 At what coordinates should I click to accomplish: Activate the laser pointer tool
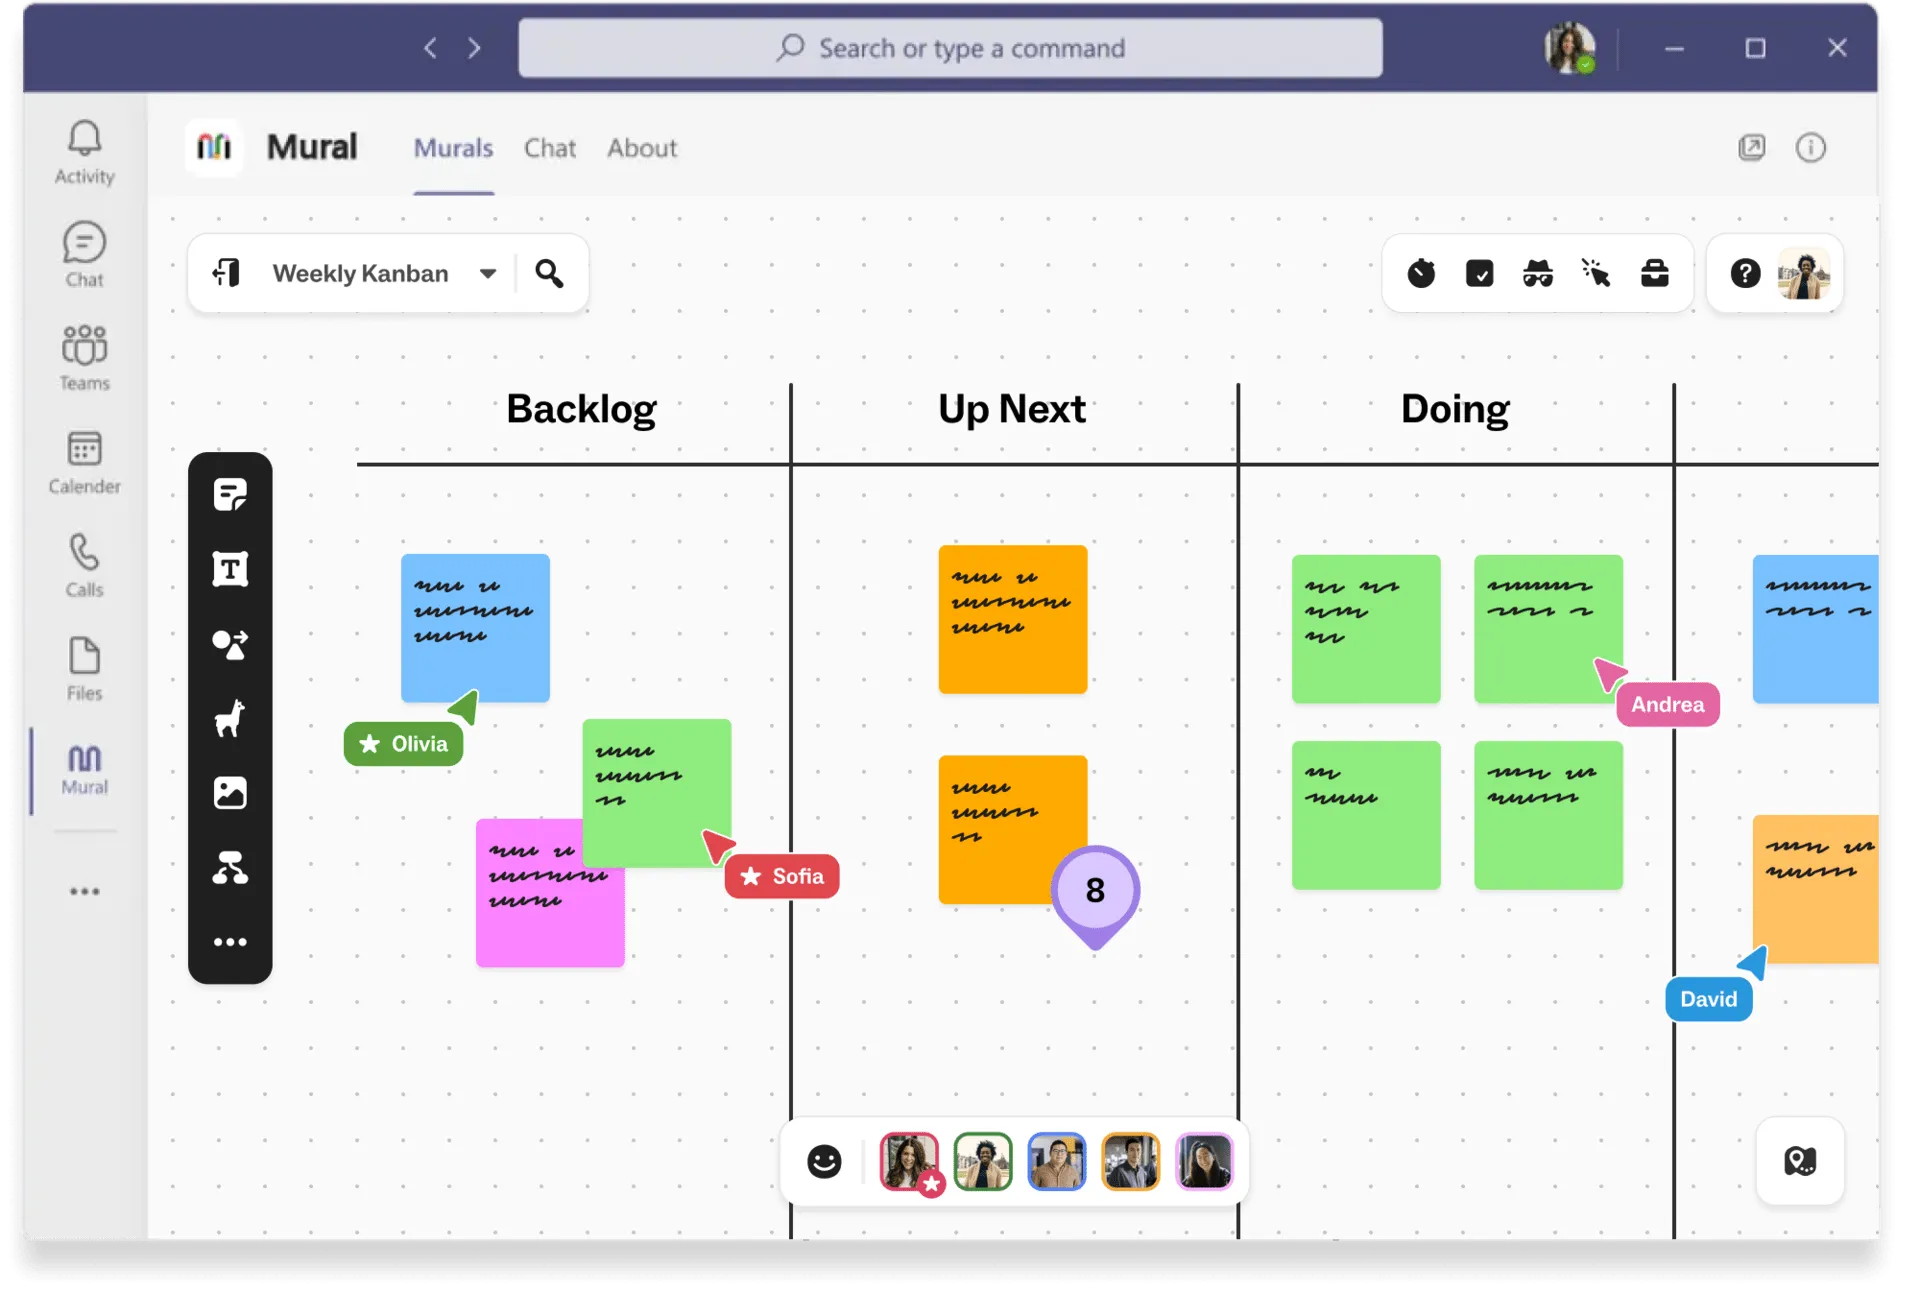tap(1596, 272)
